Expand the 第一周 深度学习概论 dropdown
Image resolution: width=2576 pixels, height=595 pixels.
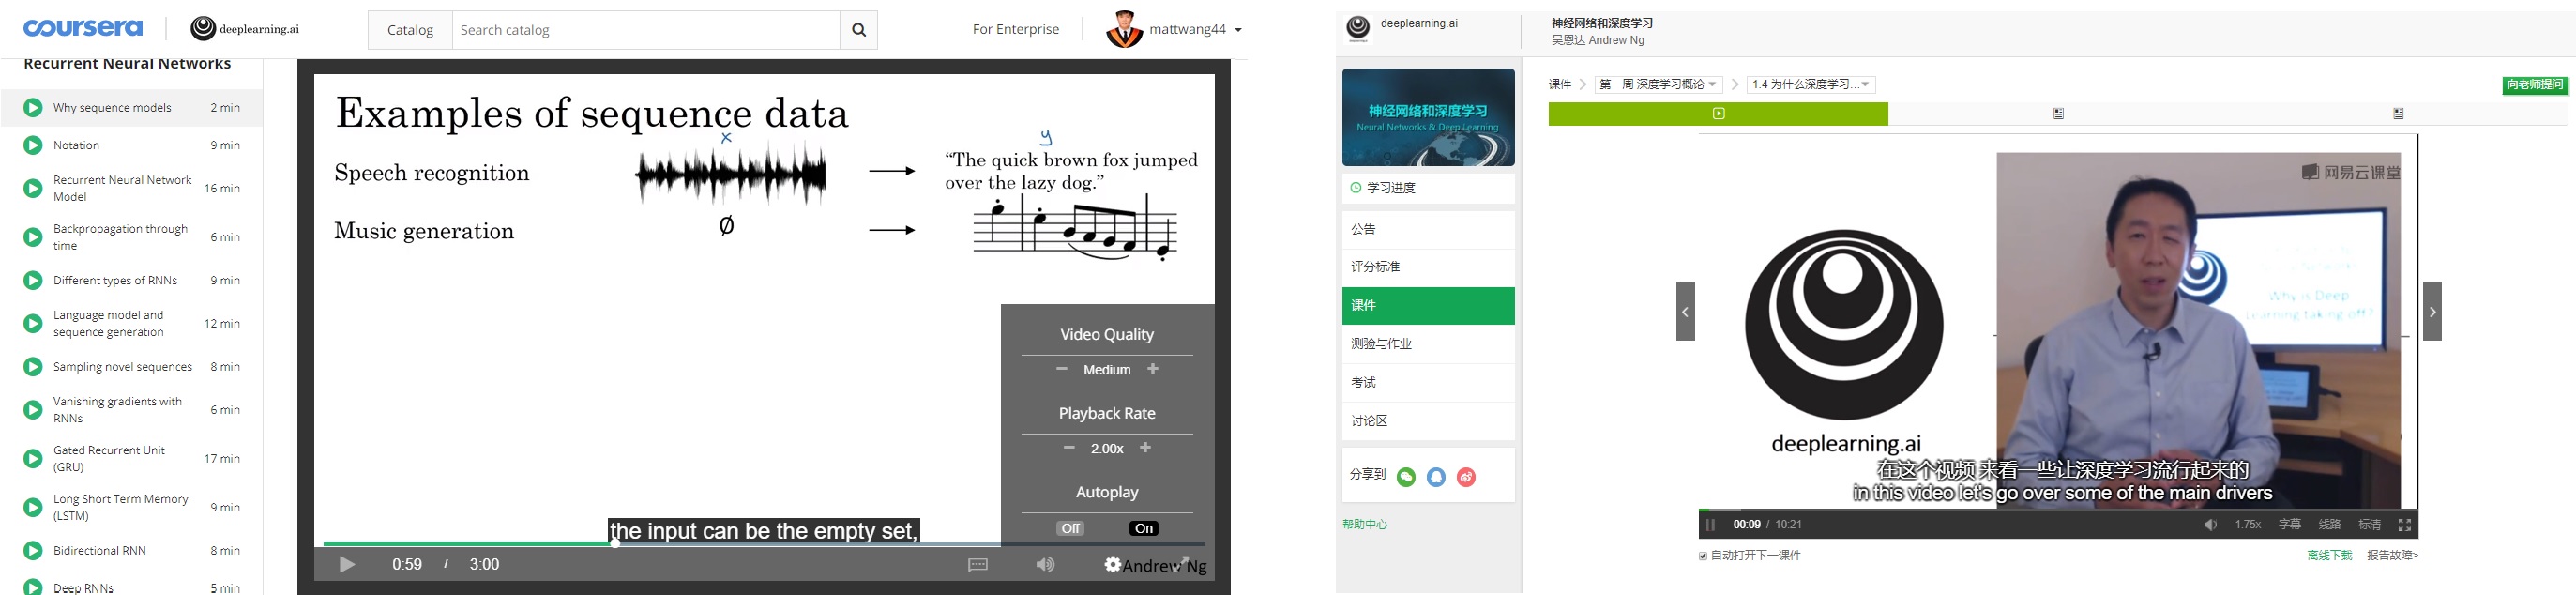[1658, 85]
